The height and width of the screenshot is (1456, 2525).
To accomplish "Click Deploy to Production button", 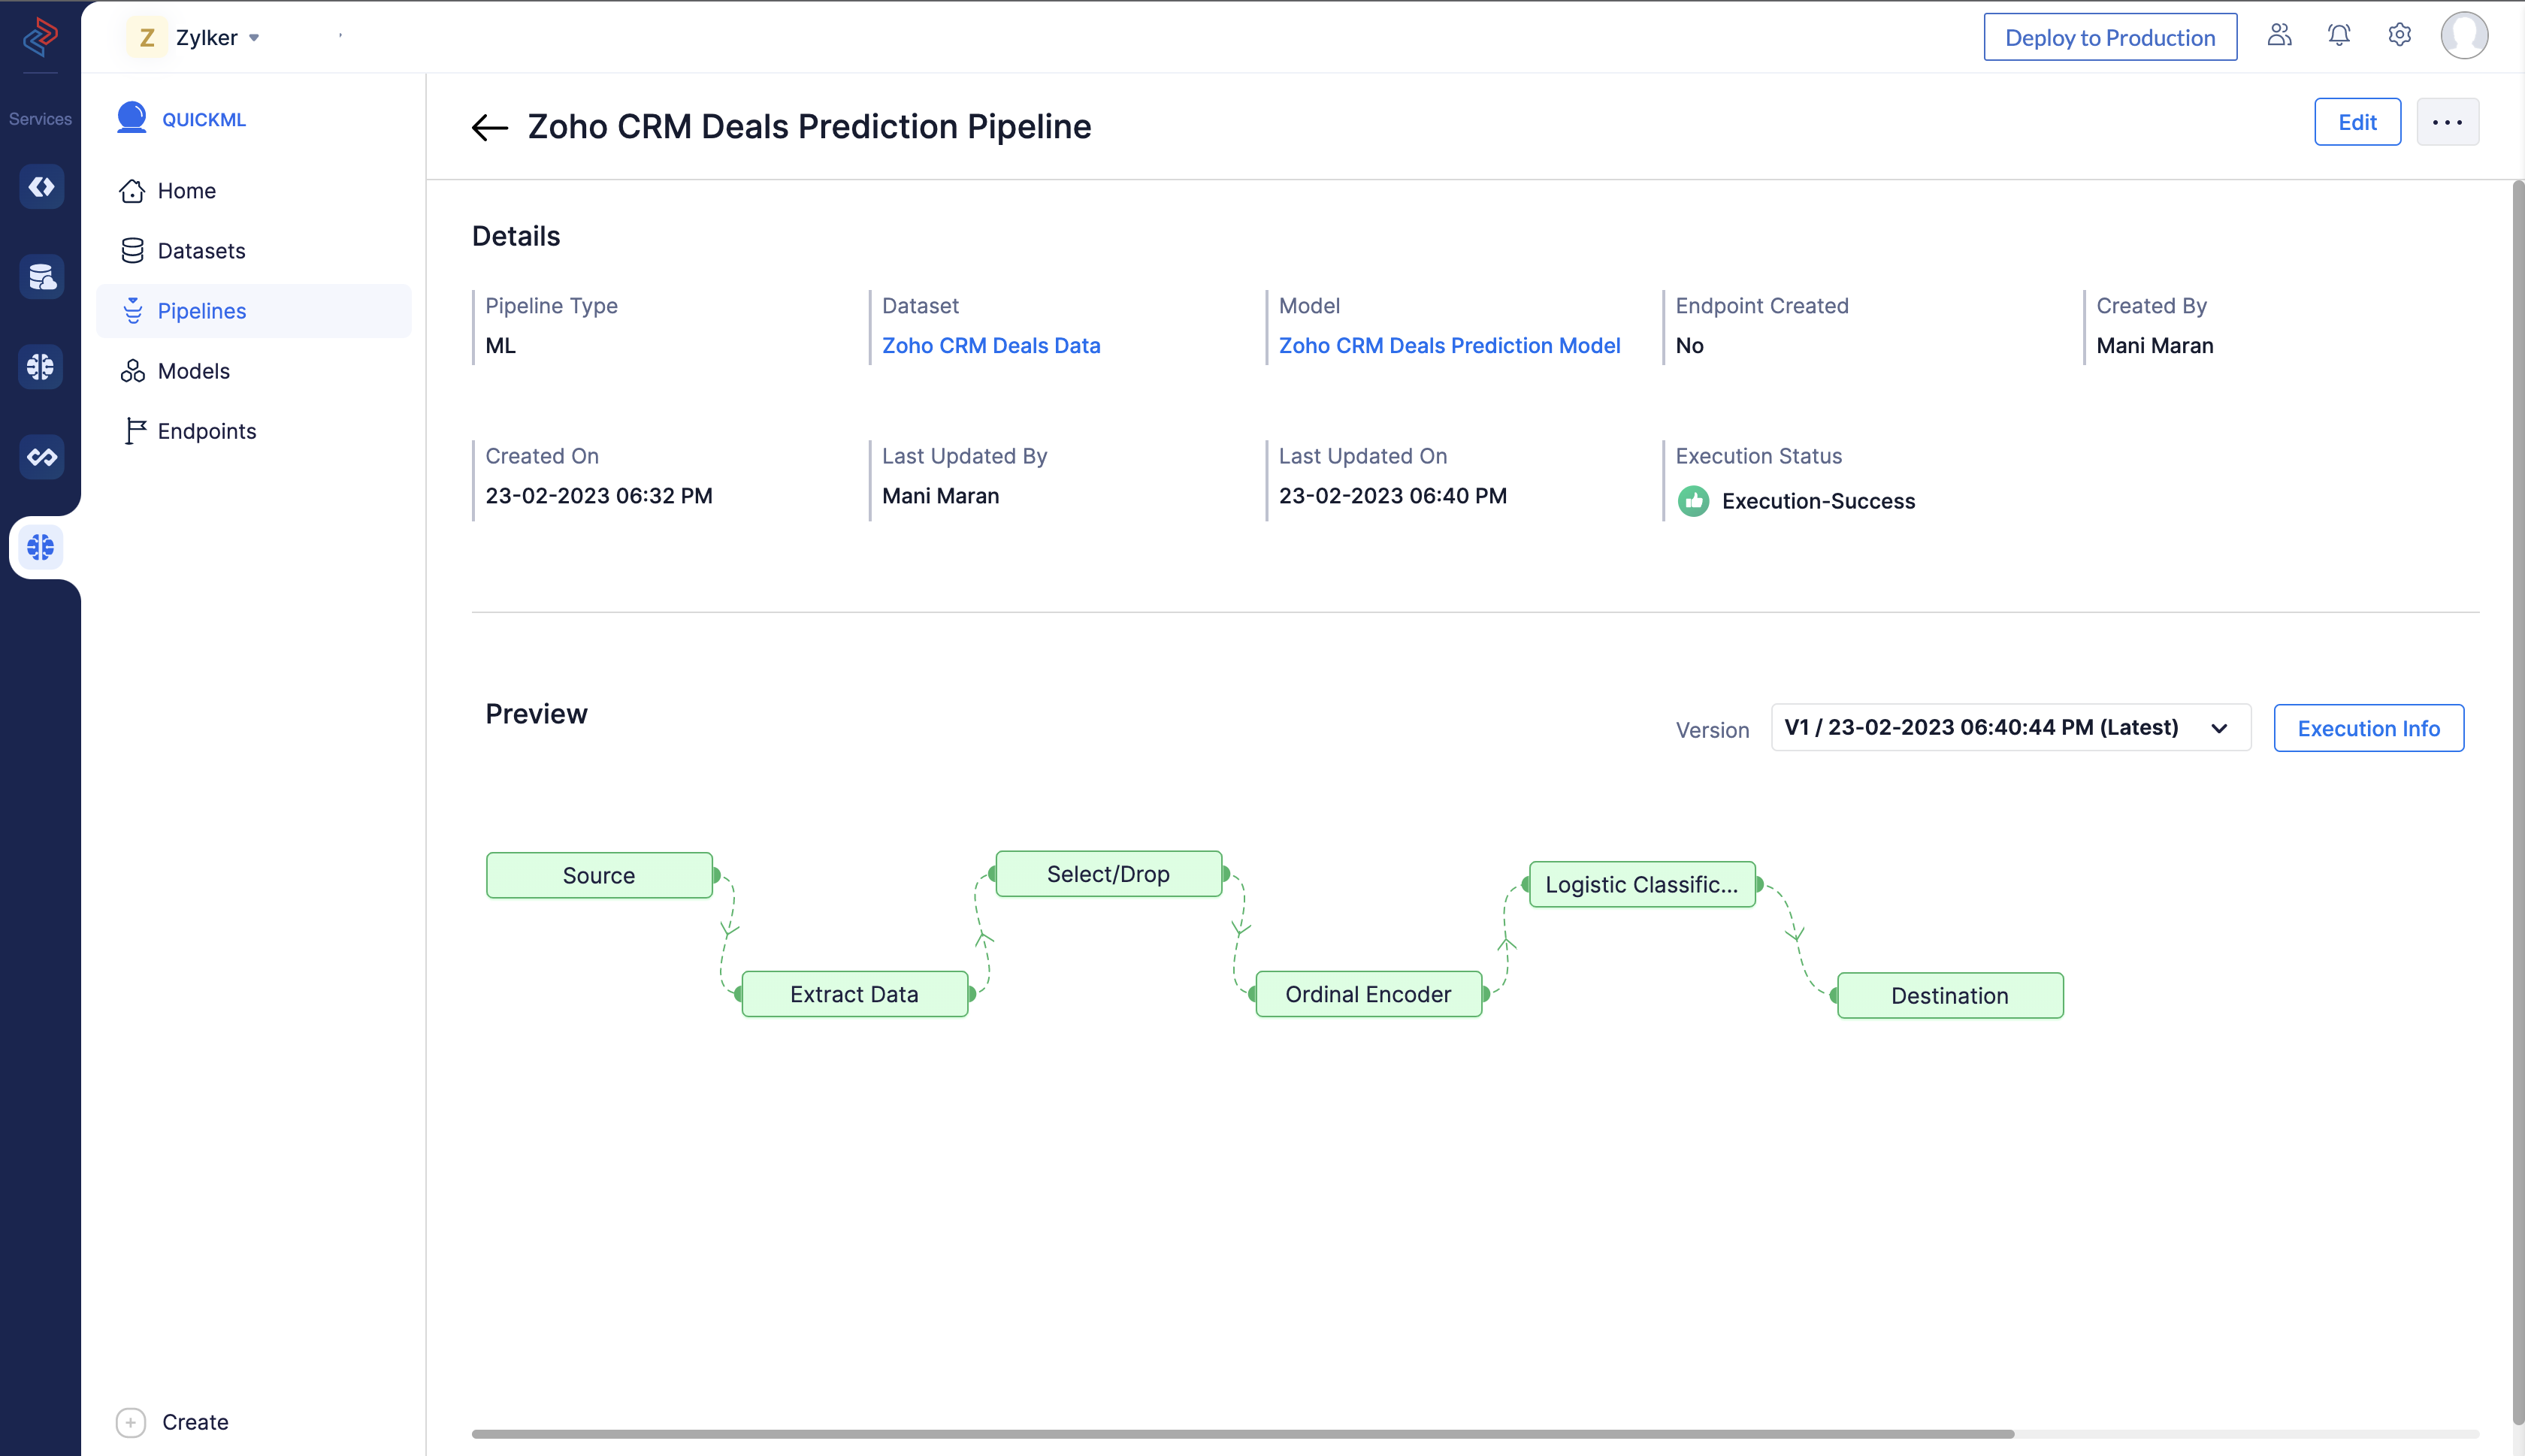I will coord(2109,38).
